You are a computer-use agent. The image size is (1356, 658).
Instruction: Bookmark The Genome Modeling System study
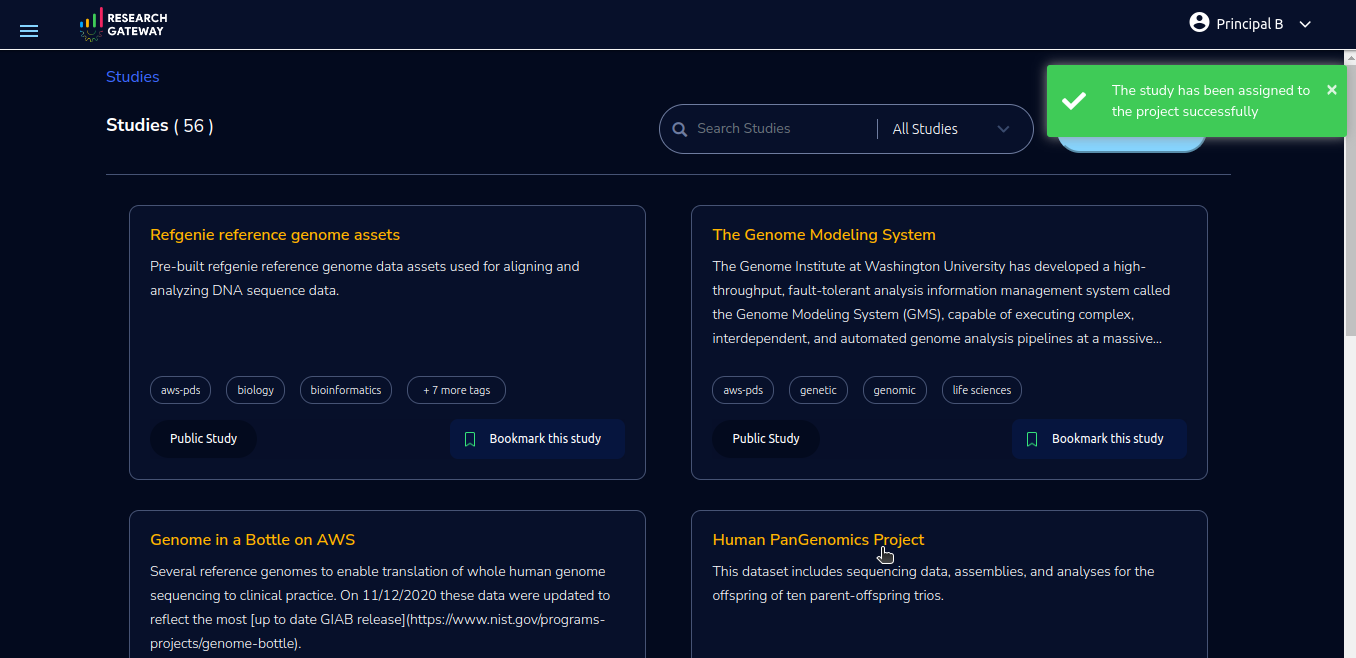1099,439
